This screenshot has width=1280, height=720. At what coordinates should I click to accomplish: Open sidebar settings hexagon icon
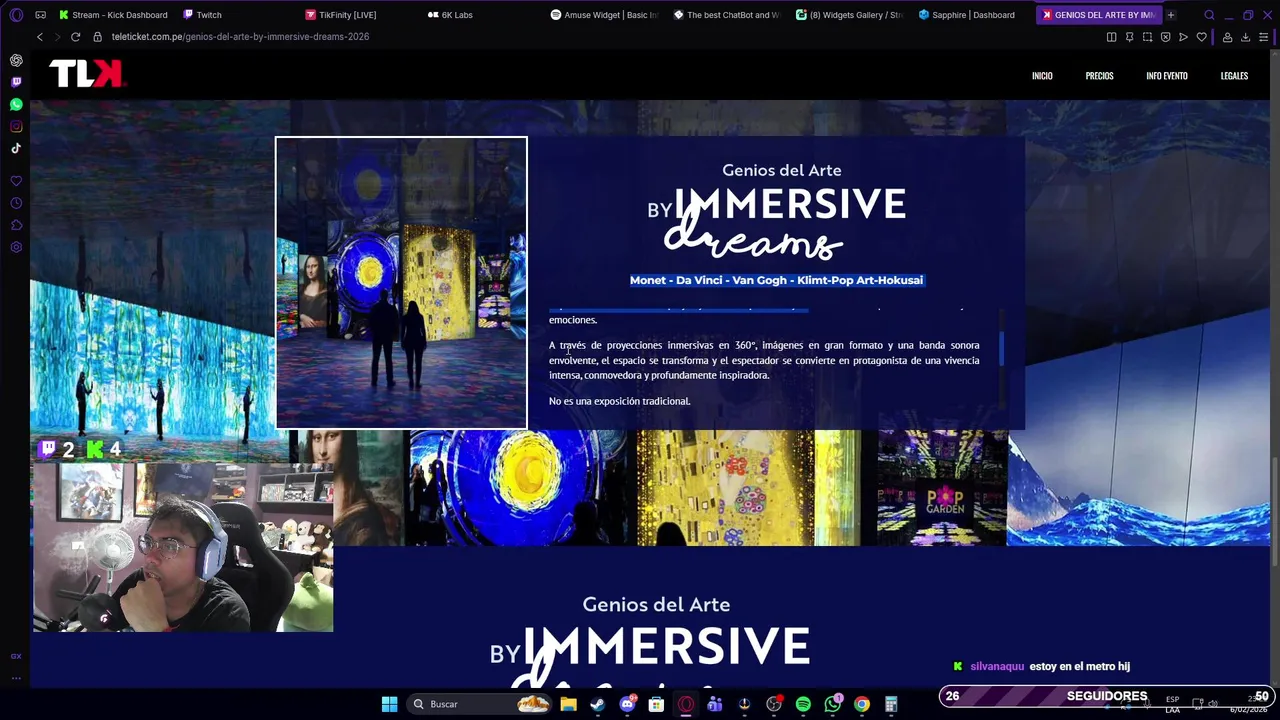coord(16,247)
